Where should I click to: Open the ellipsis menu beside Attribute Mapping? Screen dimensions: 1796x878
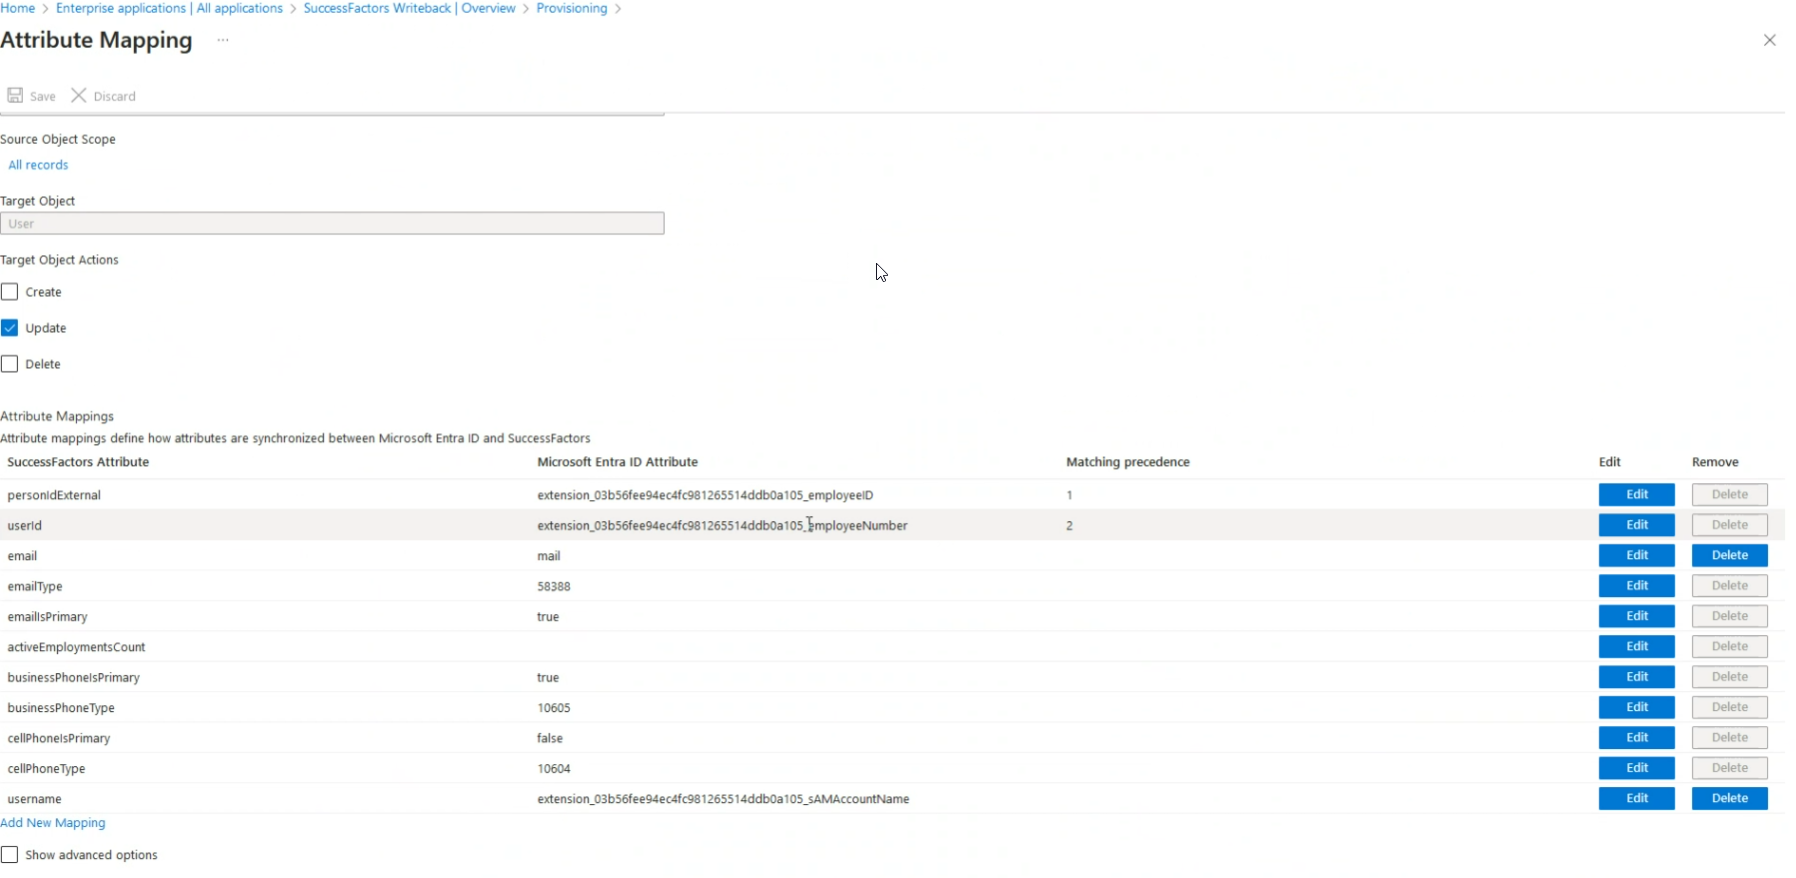click(223, 40)
